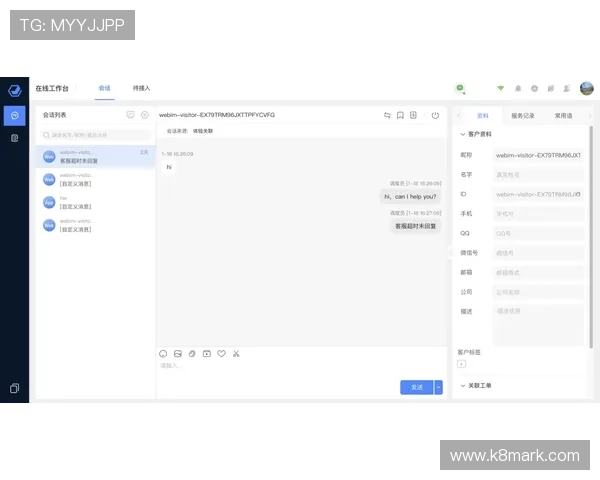Switch to the 待接入 tab
600x480 pixels.
(x=141, y=88)
